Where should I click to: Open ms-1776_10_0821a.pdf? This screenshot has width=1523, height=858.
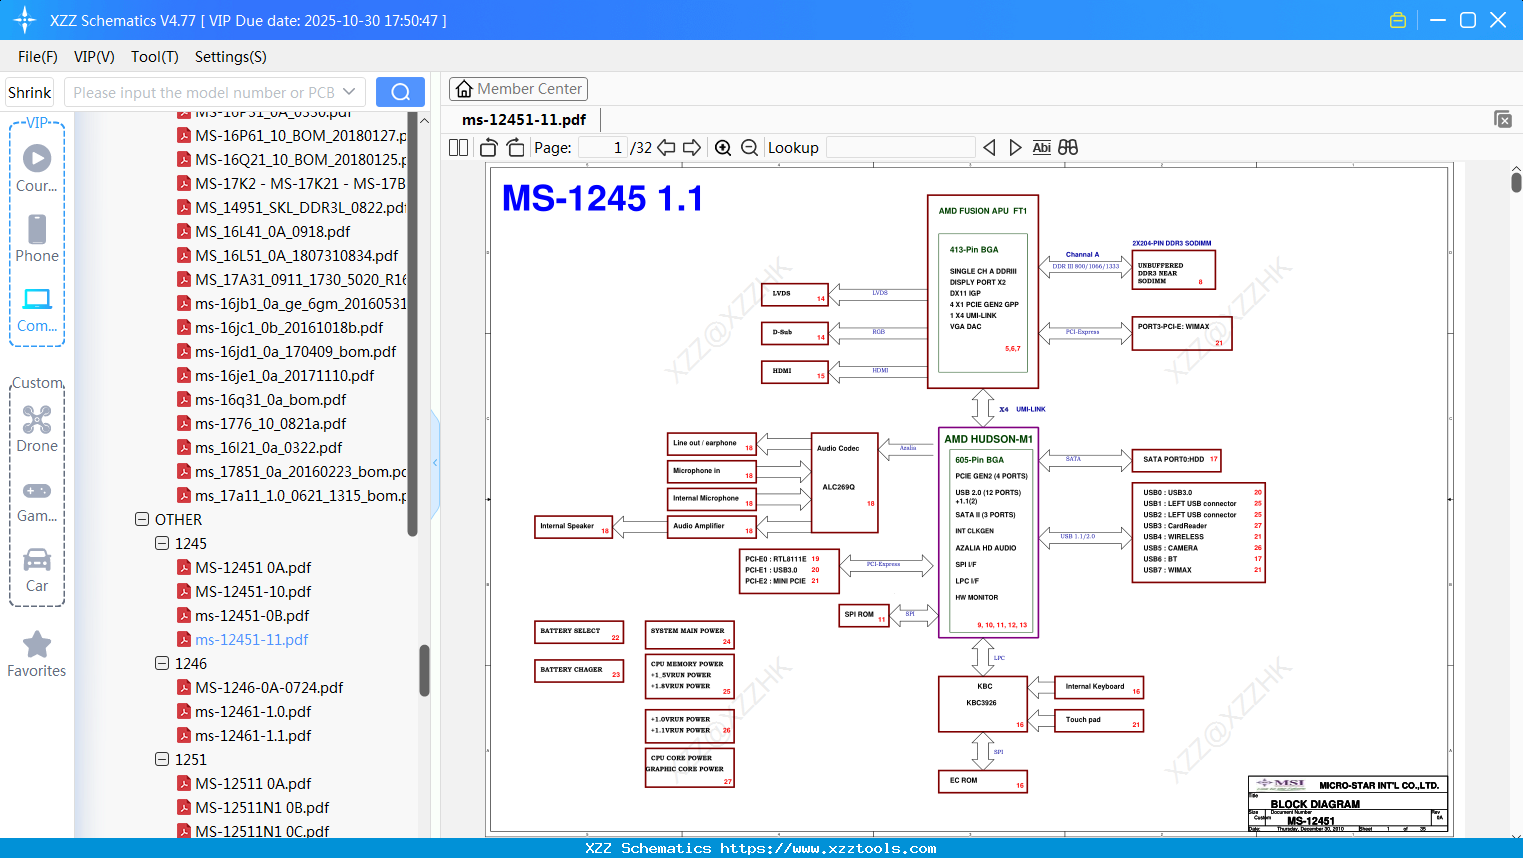click(261, 424)
